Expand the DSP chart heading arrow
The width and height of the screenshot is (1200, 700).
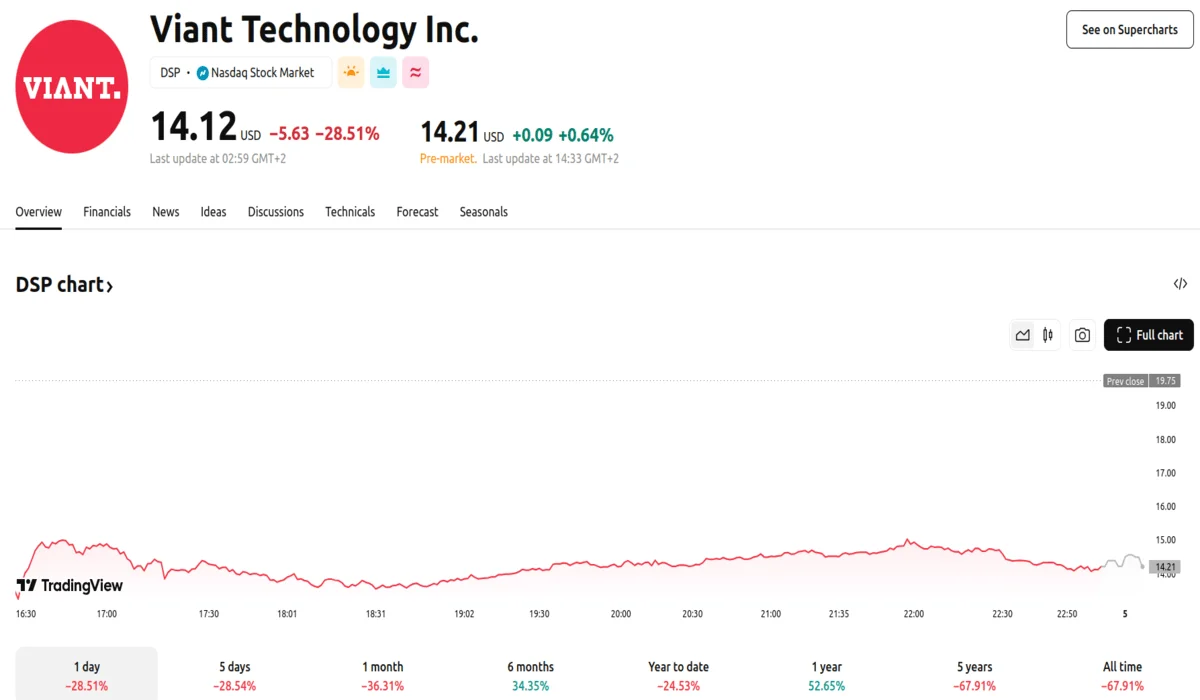[109, 287]
